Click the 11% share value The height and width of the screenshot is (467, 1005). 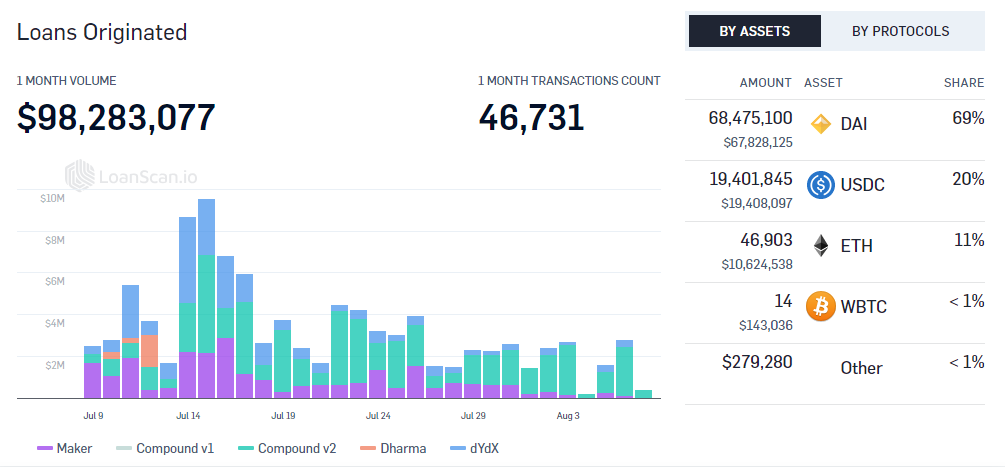click(969, 240)
